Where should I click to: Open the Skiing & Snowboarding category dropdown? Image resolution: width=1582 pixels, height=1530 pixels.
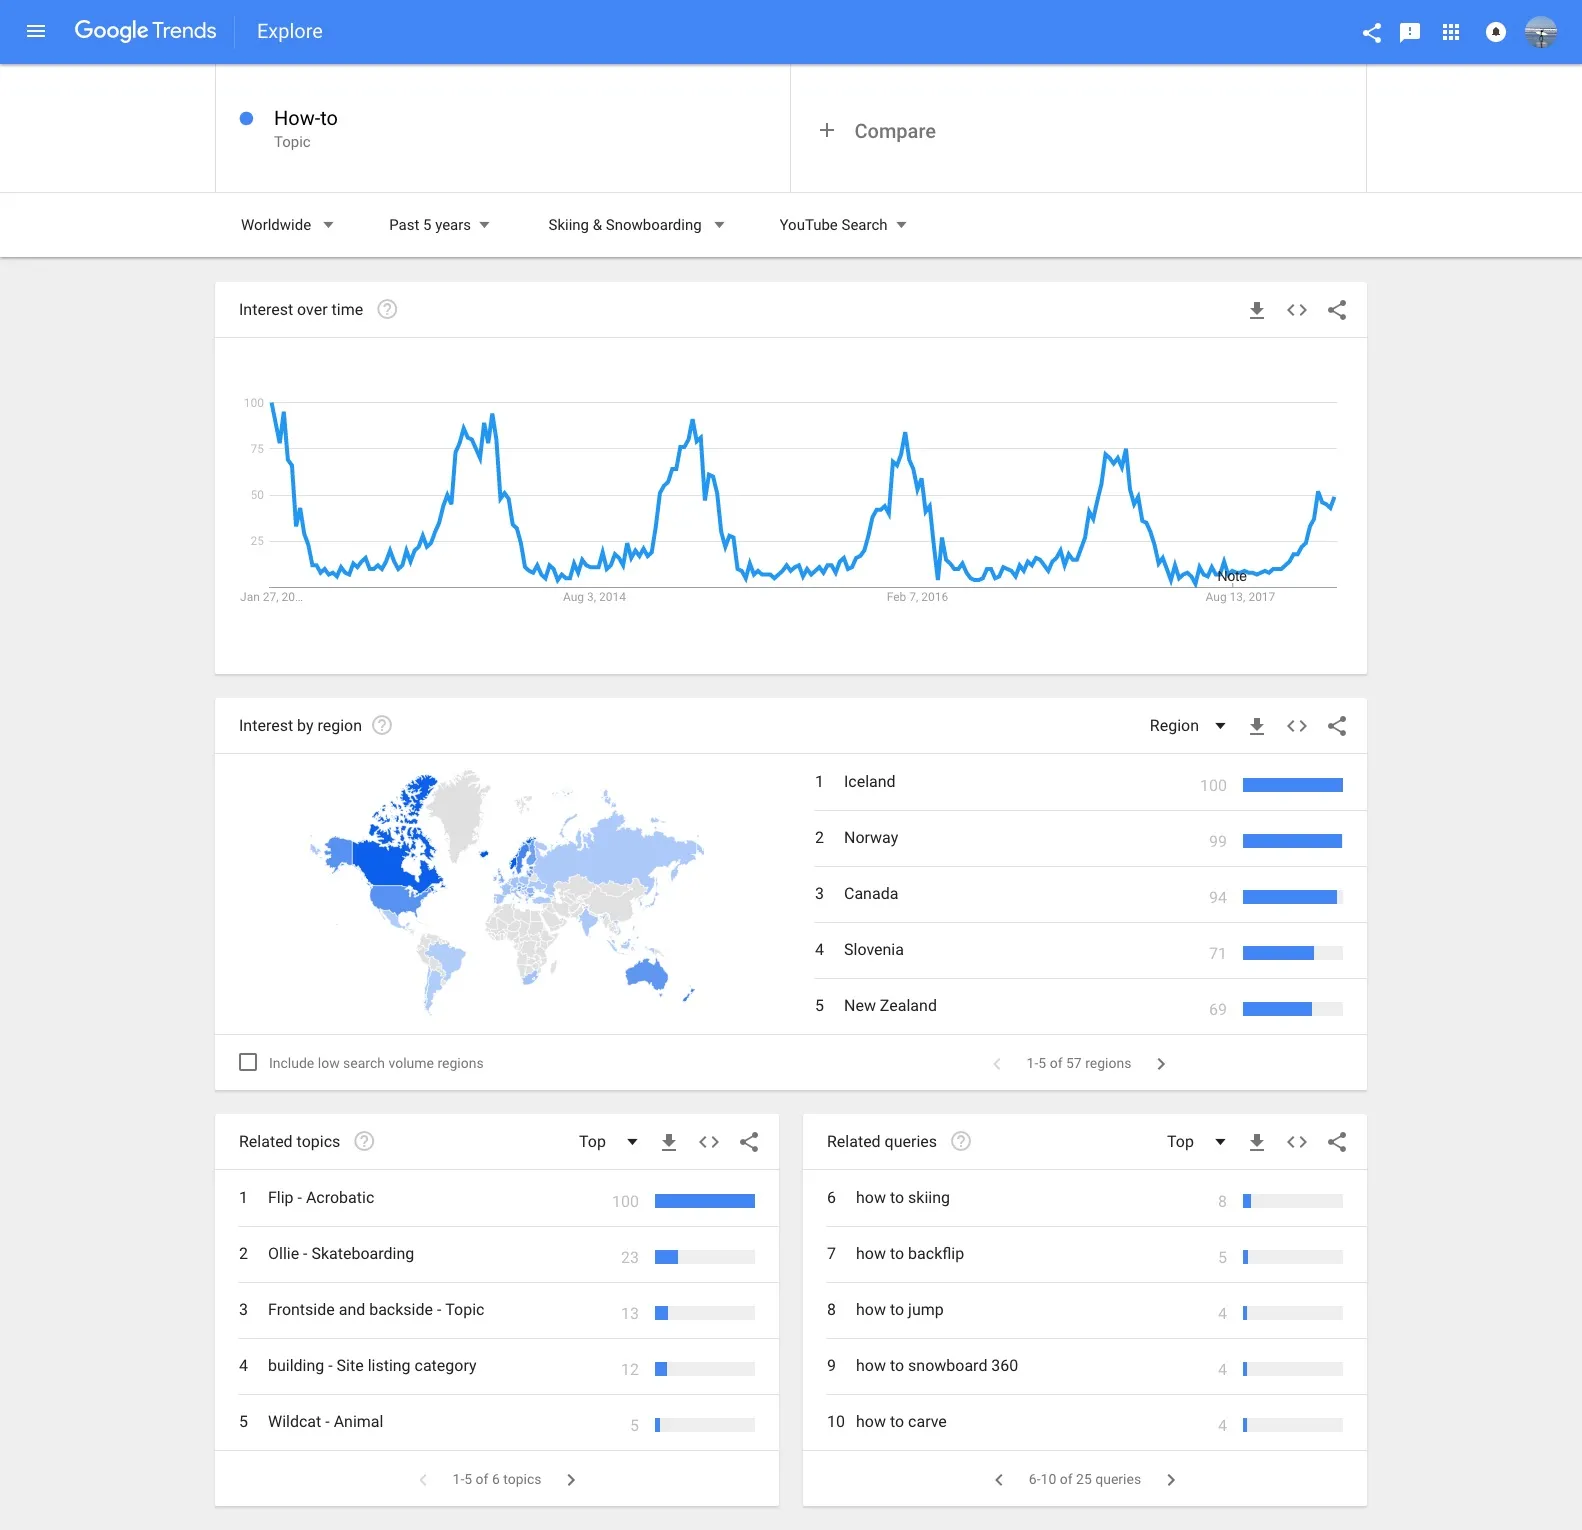pos(636,225)
